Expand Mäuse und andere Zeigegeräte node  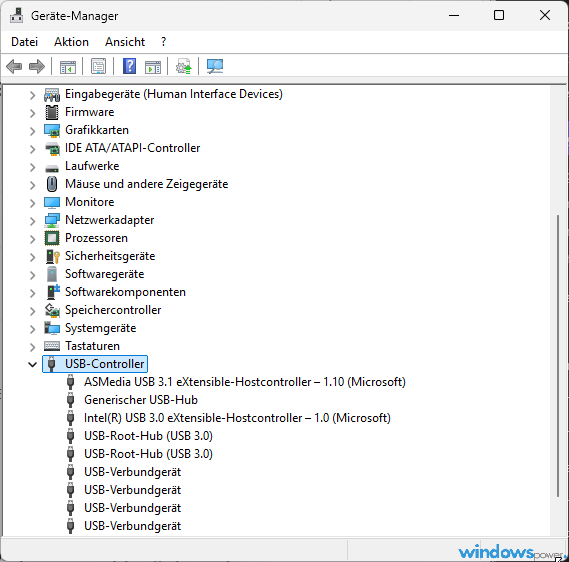coord(33,185)
